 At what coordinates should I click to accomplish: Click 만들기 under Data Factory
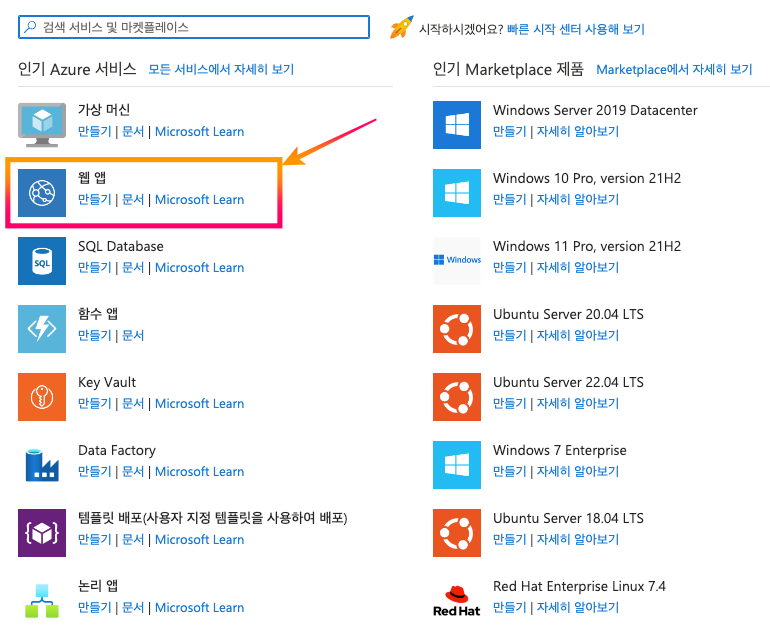coord(95,471)
